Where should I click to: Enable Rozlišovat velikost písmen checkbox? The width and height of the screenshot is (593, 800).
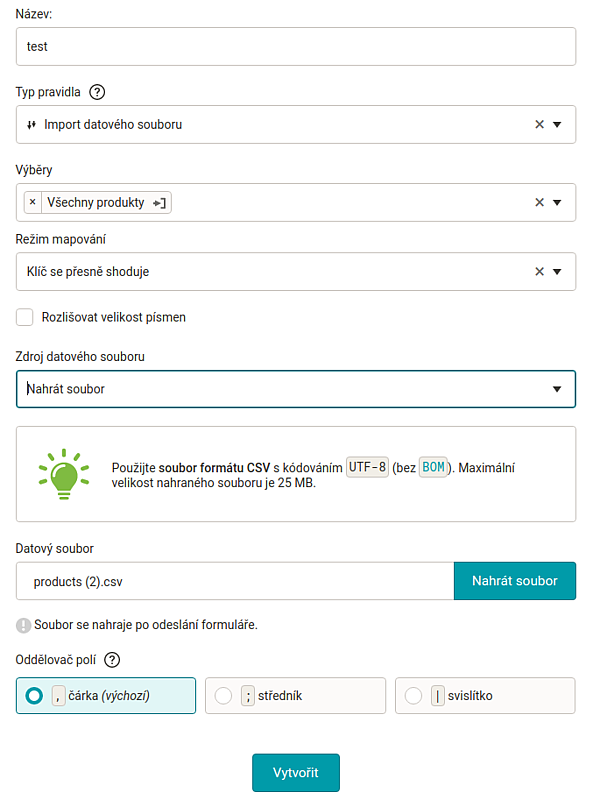pyautogui.click(x=24, y=317)
